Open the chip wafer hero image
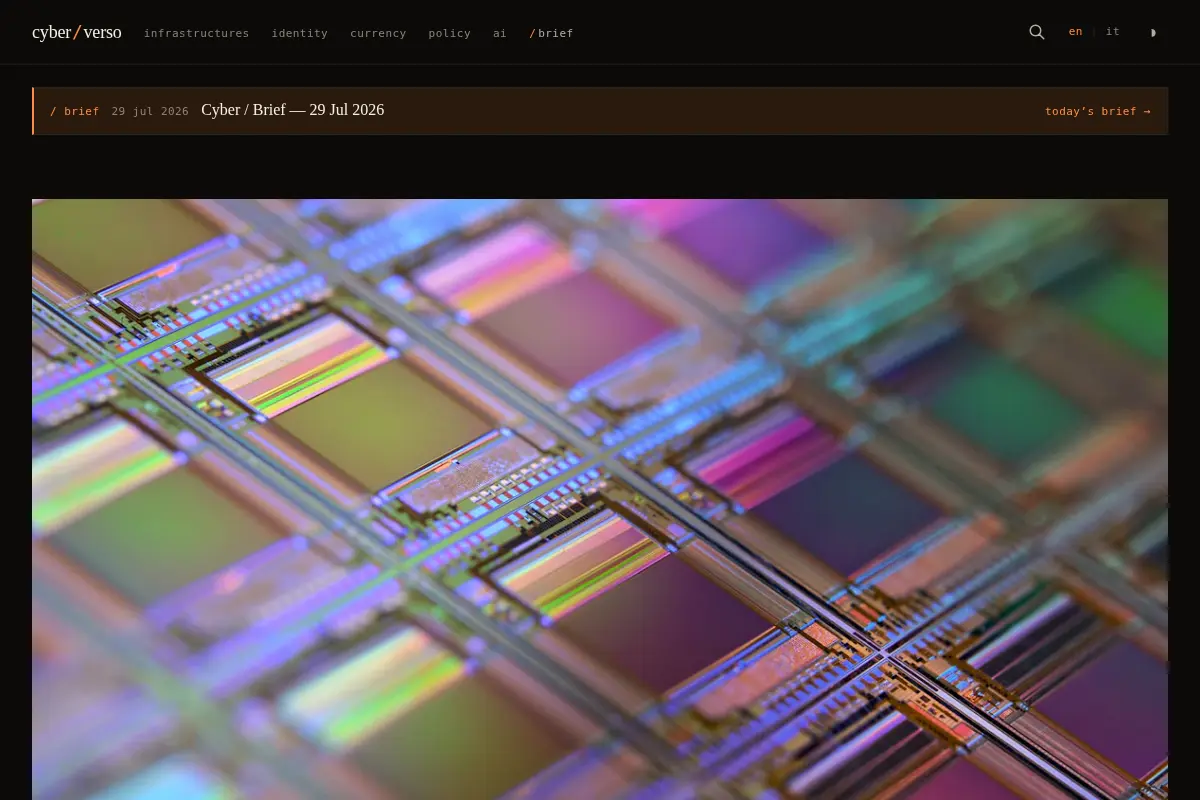The height and width of the screenshot is (800, 1200). pyautogui.click(x=600, y=499)
